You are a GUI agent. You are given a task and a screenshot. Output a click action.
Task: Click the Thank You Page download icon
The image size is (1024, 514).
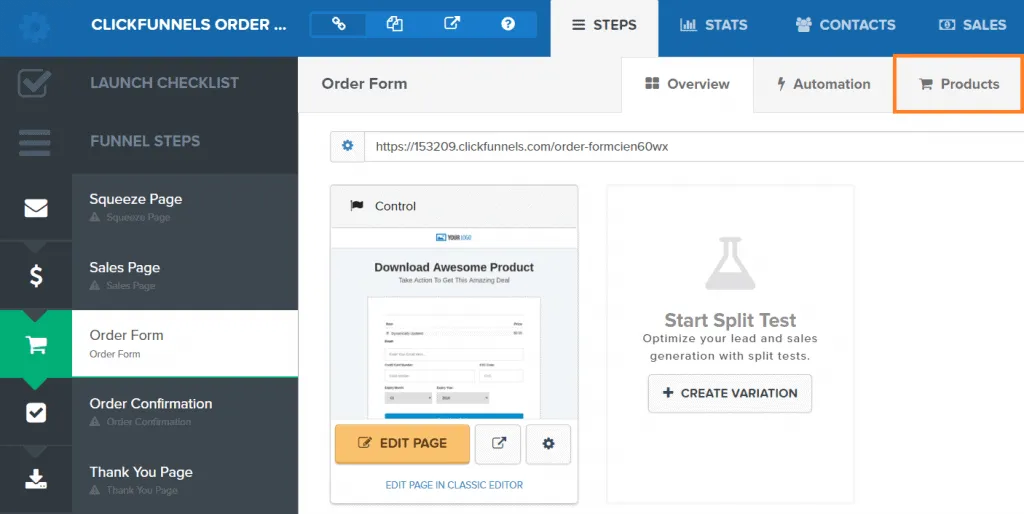(x=36, y=479)
